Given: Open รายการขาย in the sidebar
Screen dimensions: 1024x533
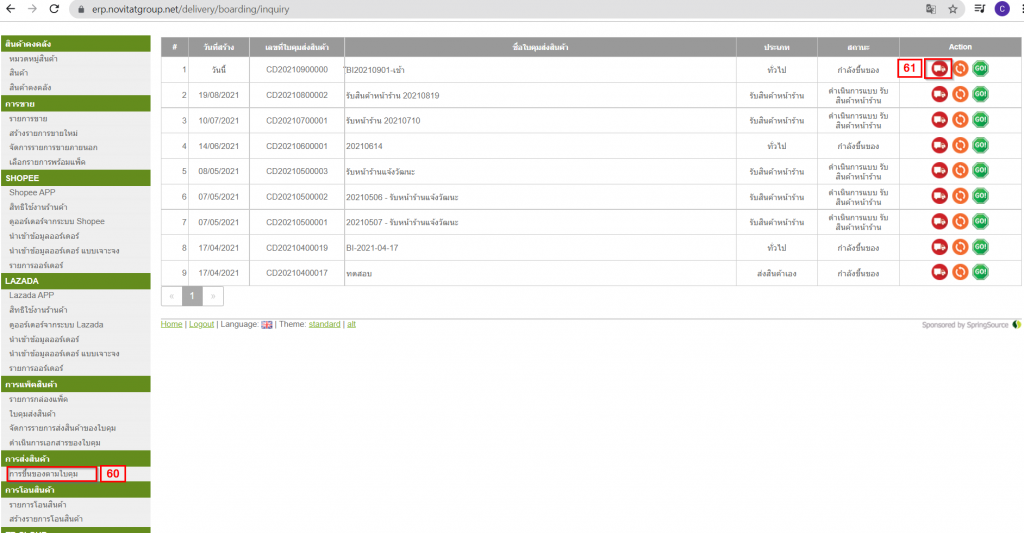Looking at the screenshot, I should point(30,118).
